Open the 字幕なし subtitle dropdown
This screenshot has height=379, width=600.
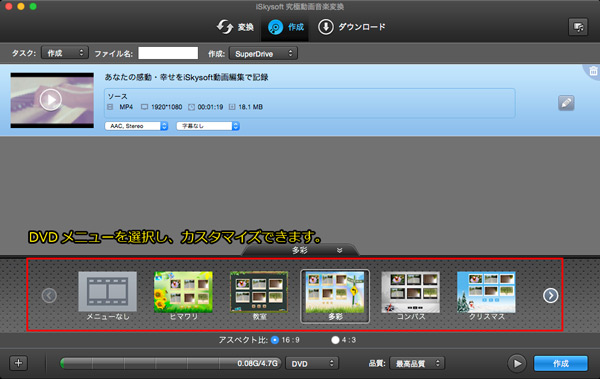point(208,126)
